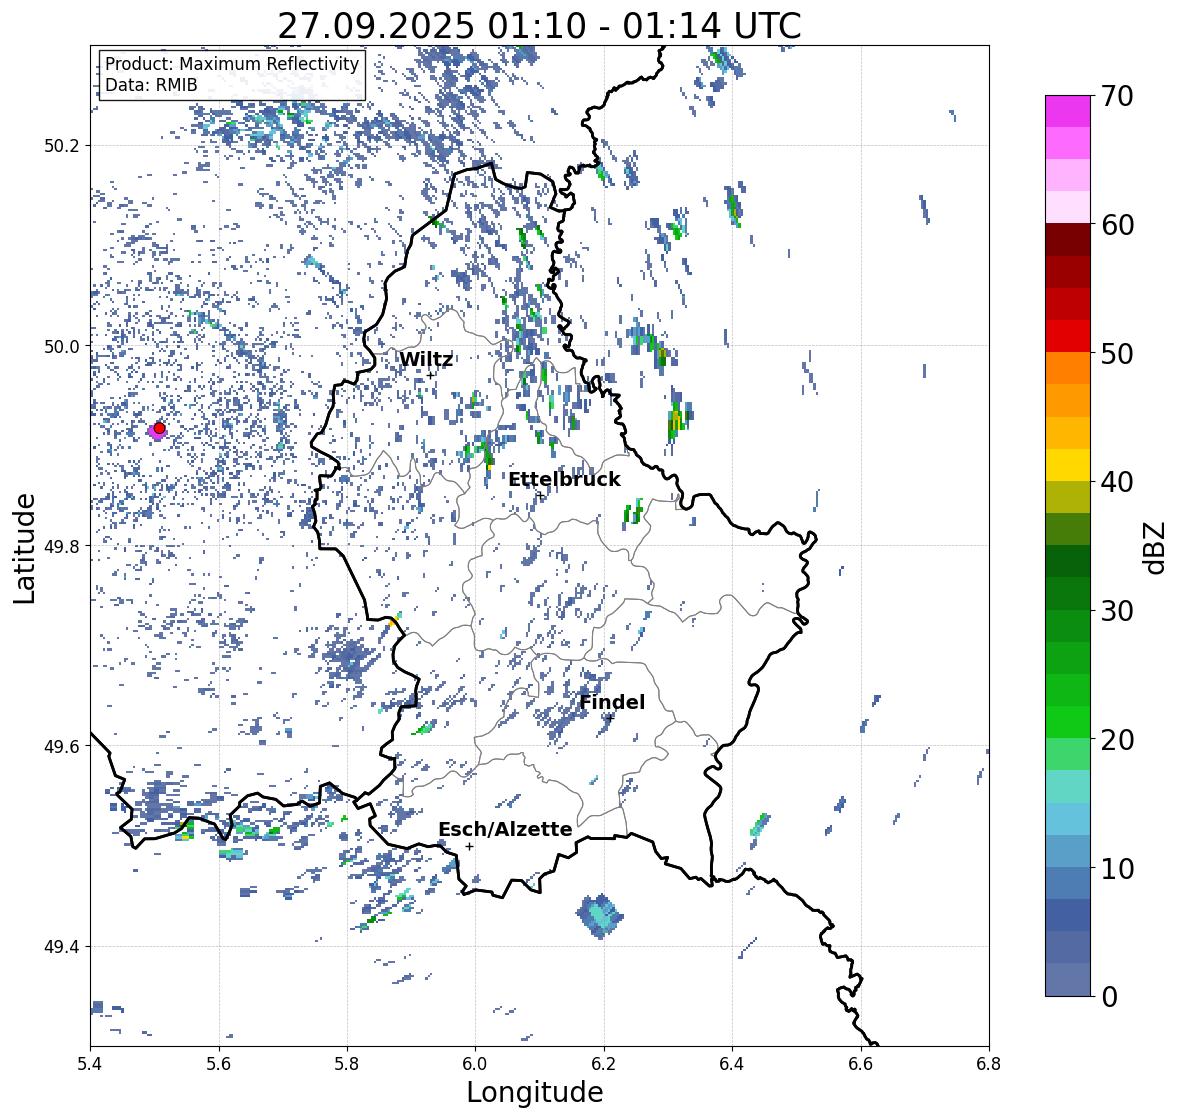
Task: Click the 70 value on colorbar
Action: coord(1117,96)
